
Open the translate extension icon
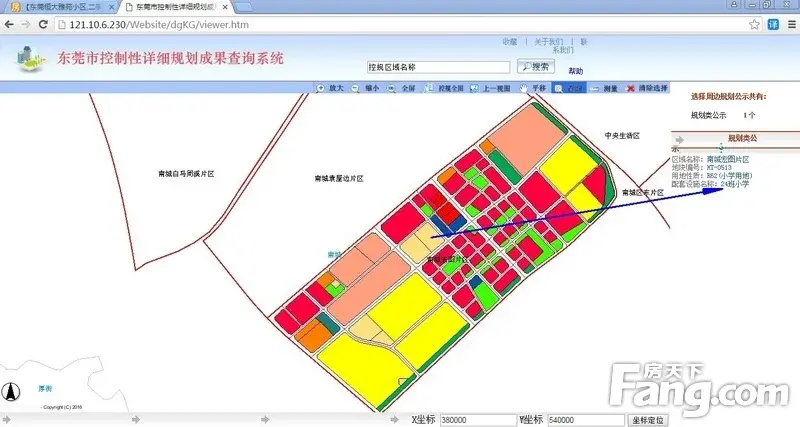pyautogui.click(x=773, y=24)
